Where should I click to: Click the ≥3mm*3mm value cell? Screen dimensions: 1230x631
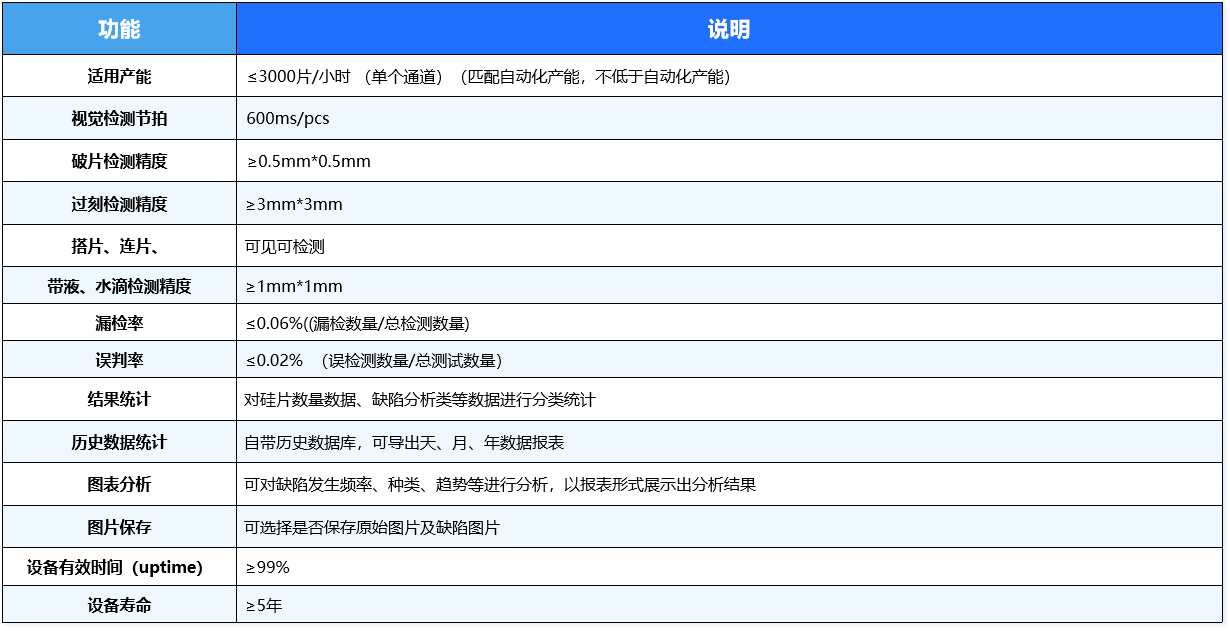coord(295,204)
